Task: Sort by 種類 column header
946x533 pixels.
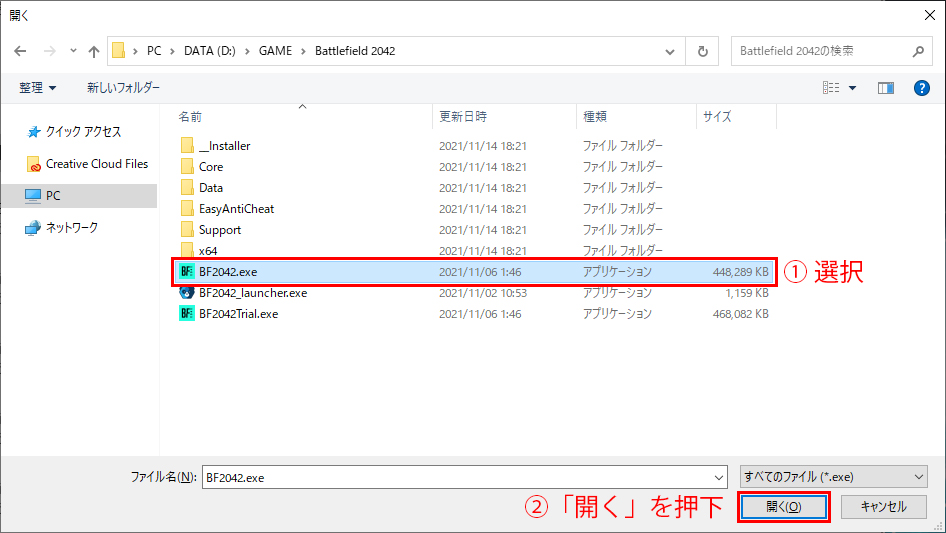Action: pos(595,116)
